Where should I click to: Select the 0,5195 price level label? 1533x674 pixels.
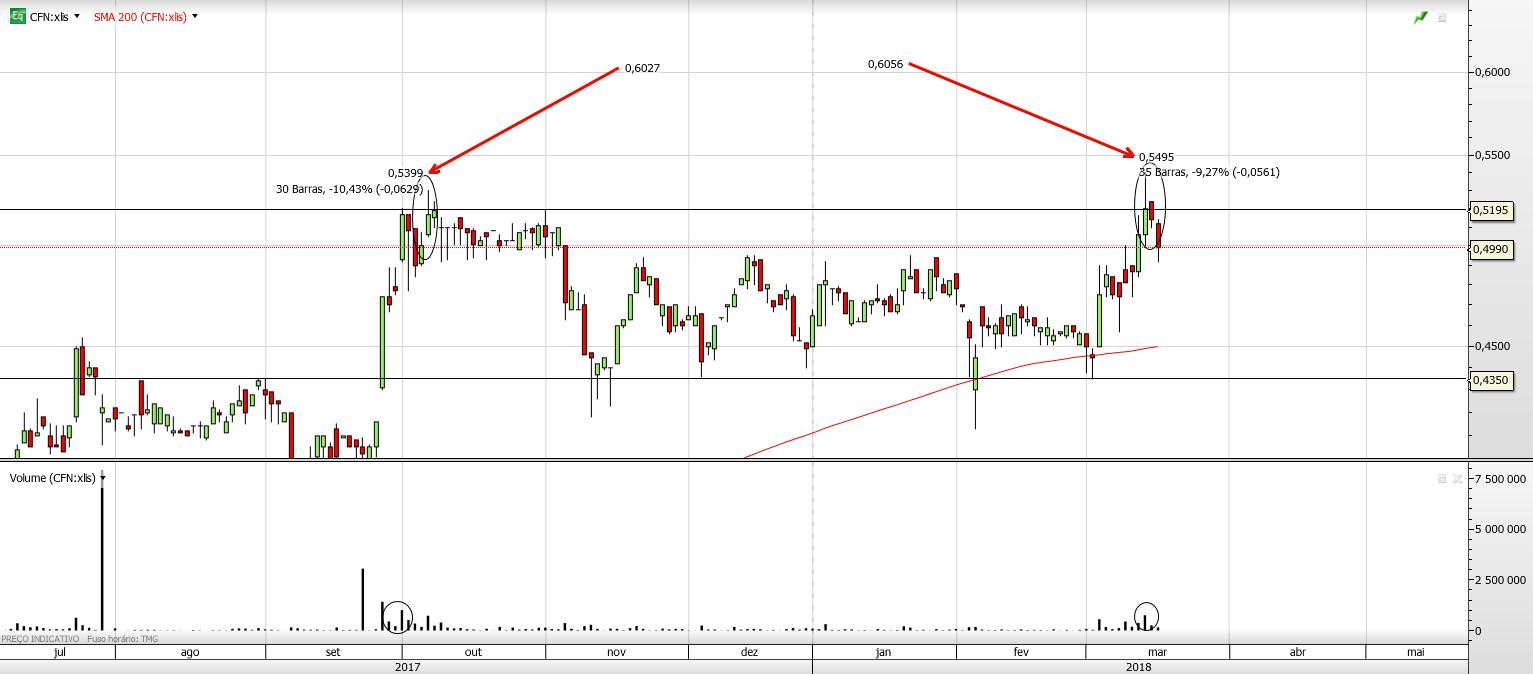pyautogui.click(x=1490, y=210)
